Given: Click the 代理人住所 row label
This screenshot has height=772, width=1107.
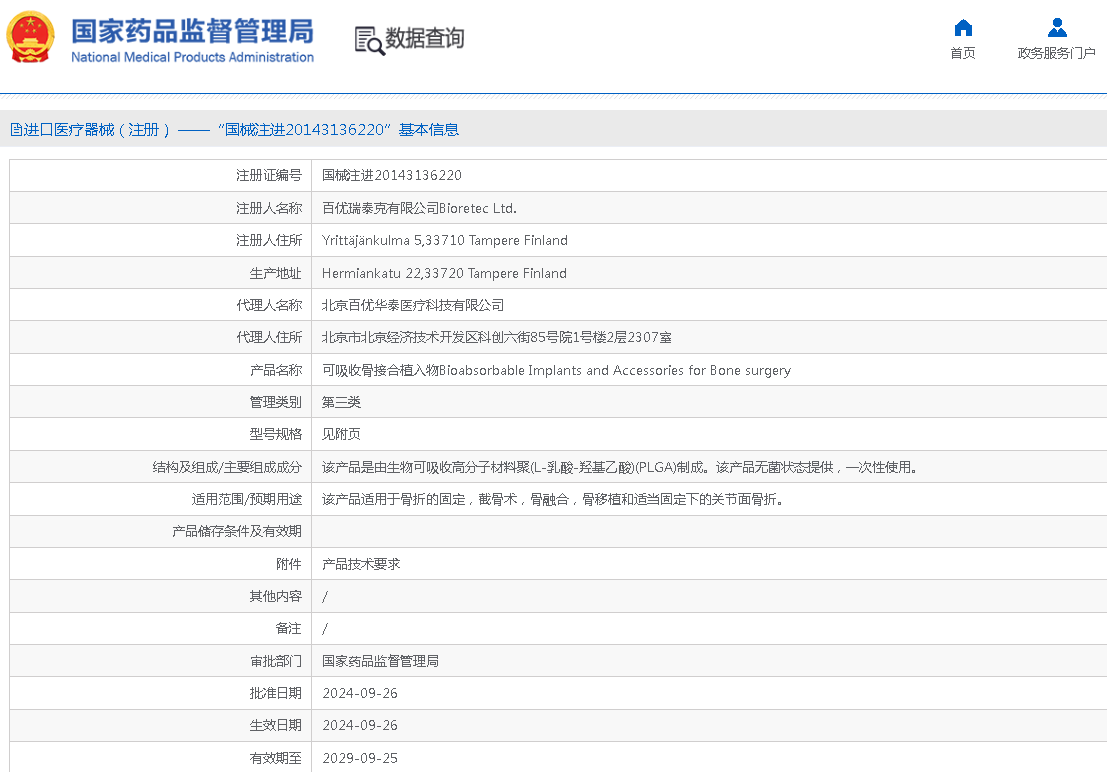Looking at the screenshot, I should 269,338.
